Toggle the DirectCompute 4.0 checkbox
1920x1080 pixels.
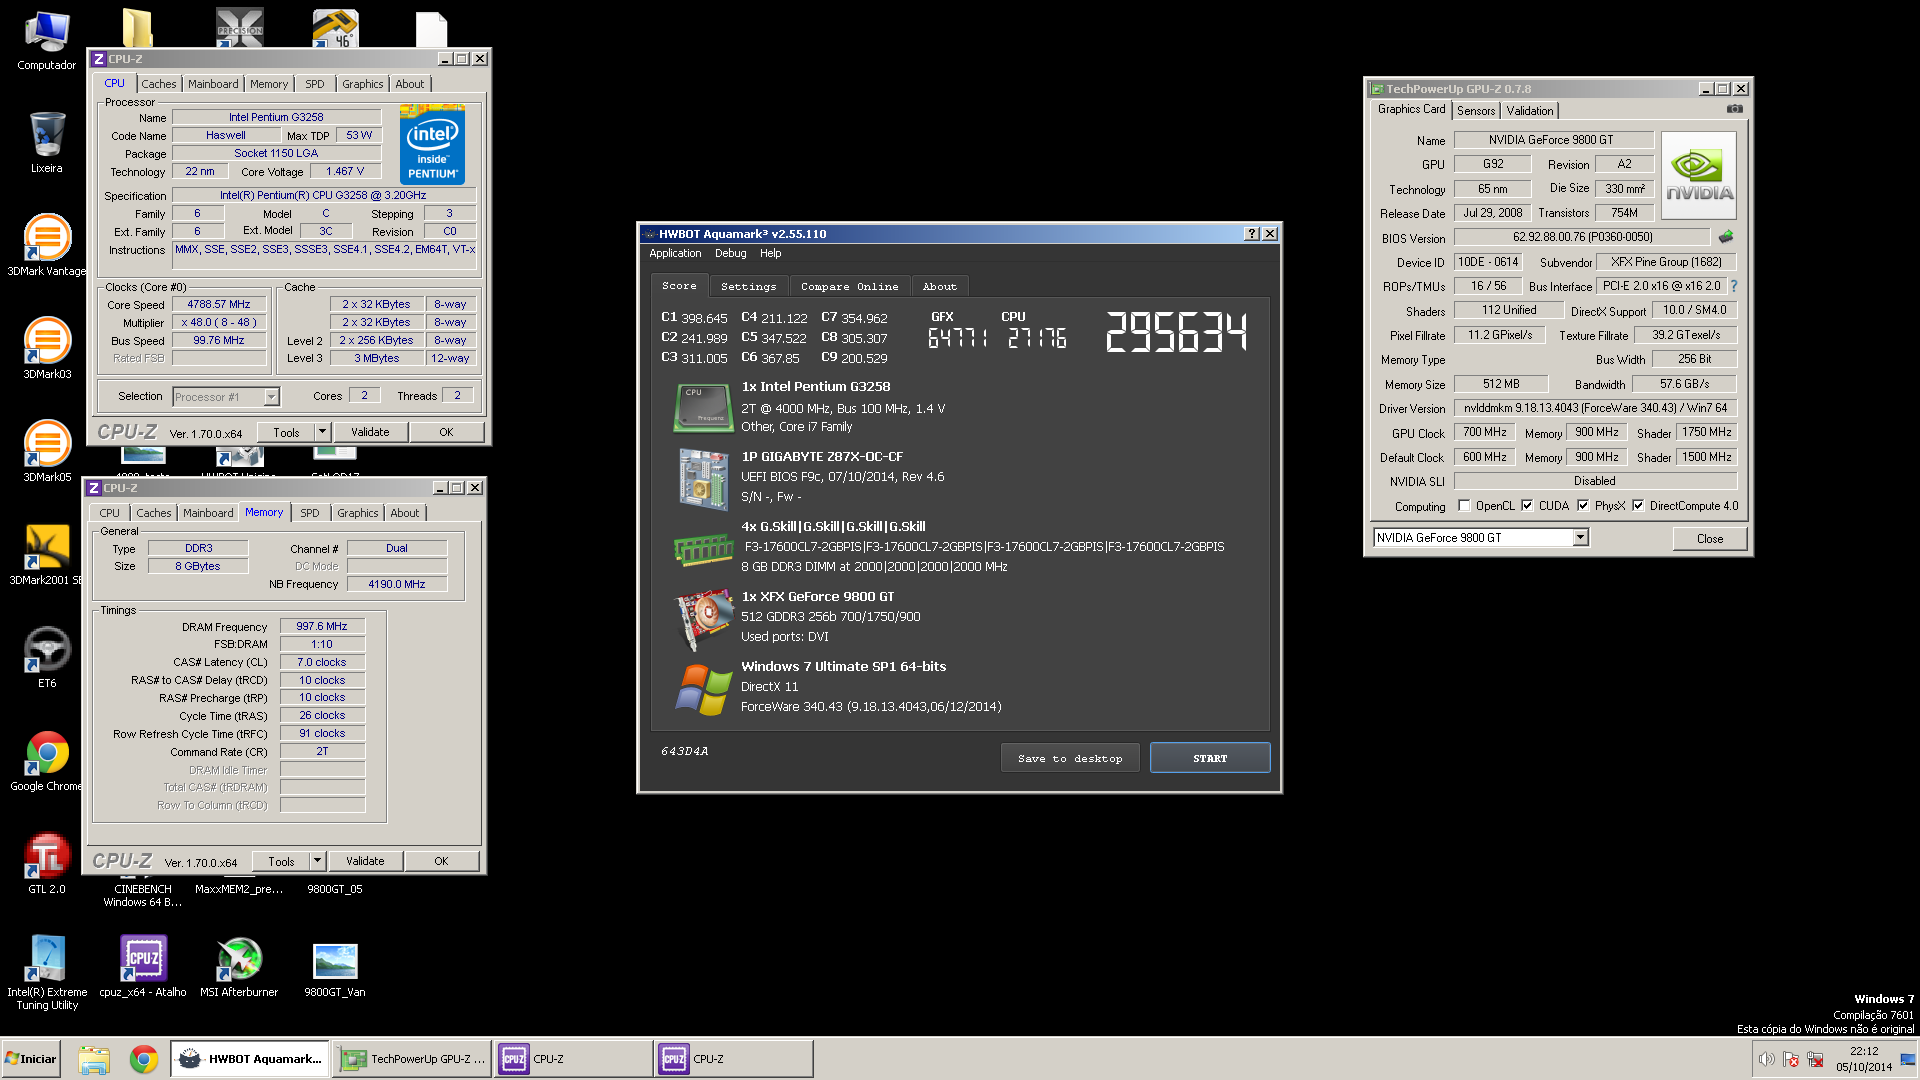(1638, 505)
